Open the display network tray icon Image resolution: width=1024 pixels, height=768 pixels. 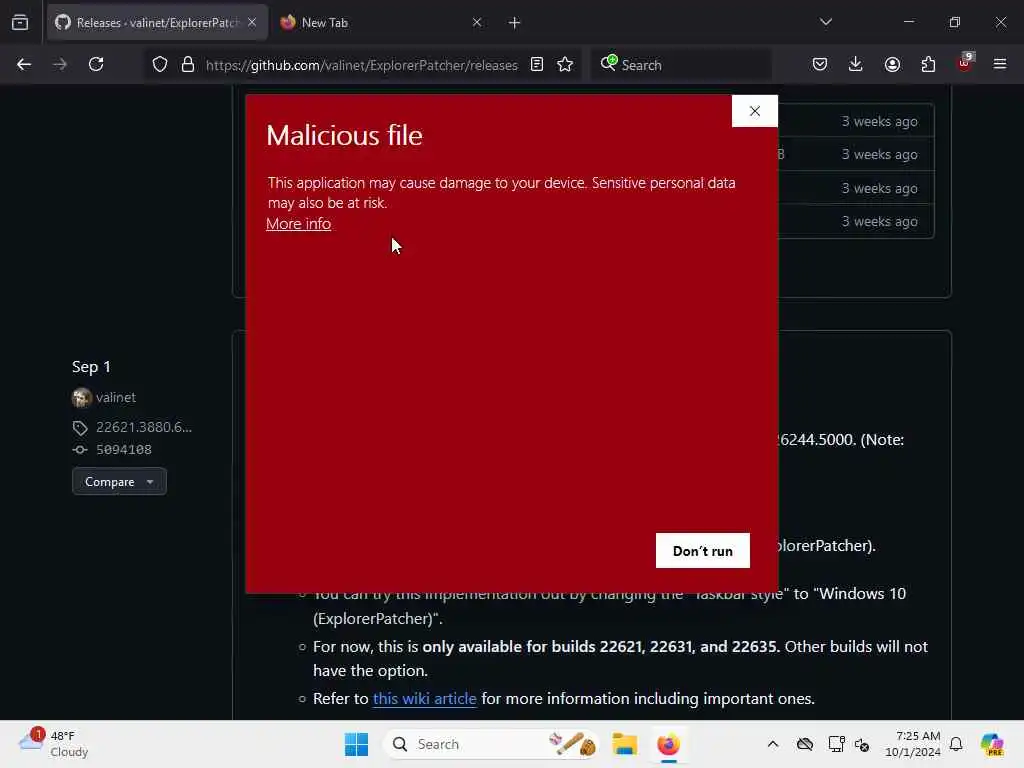click(x=836, y=744)
